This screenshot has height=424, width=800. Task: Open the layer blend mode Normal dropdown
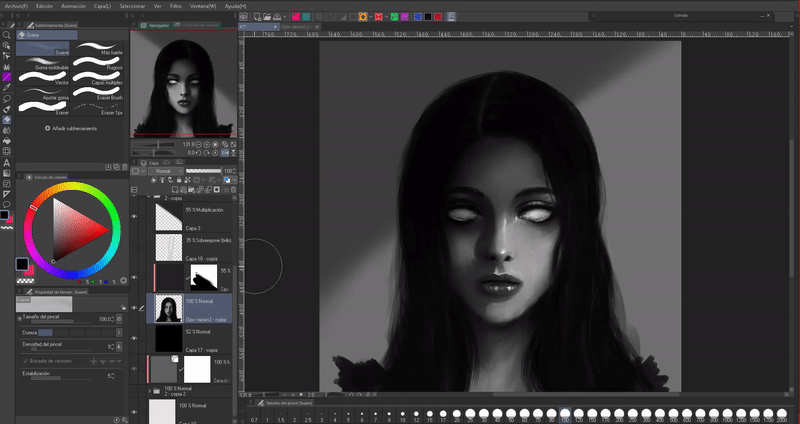point(166,171)
